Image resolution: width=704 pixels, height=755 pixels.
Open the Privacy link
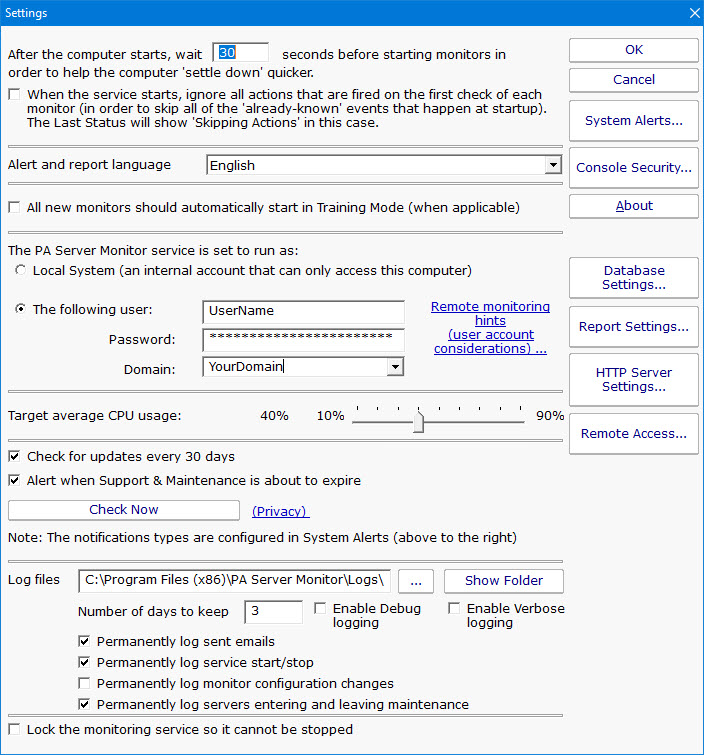279,511
